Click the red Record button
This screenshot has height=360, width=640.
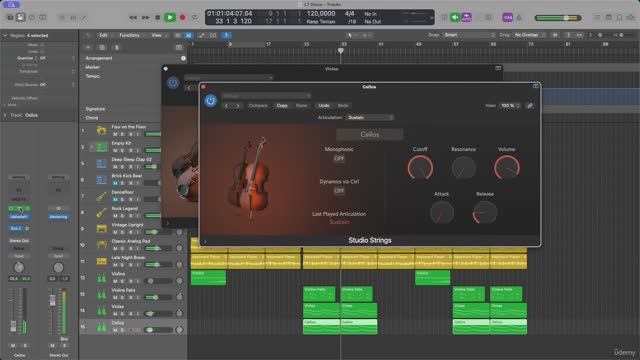(x=182, y=18)
